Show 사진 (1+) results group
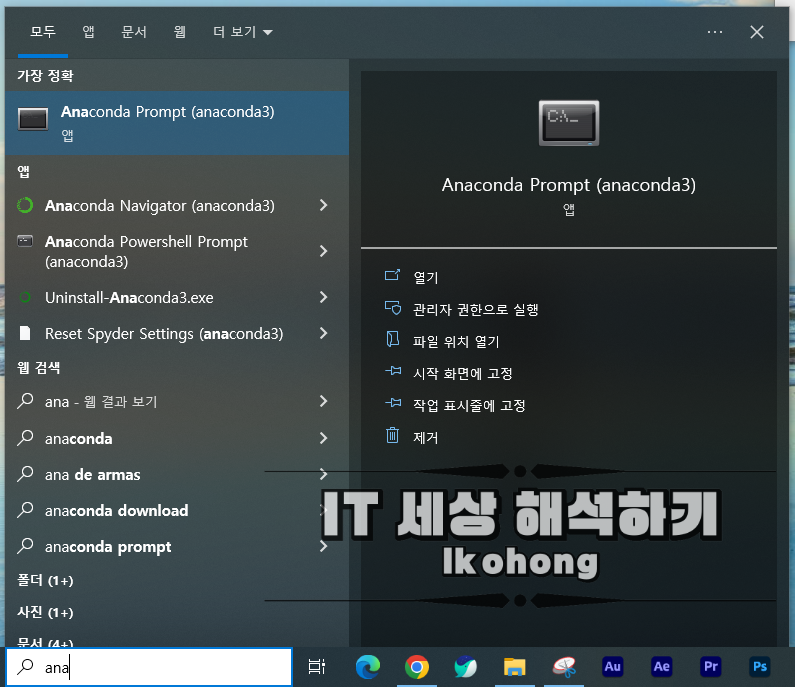This screenshot has height=687, width=795. [46, 612]
